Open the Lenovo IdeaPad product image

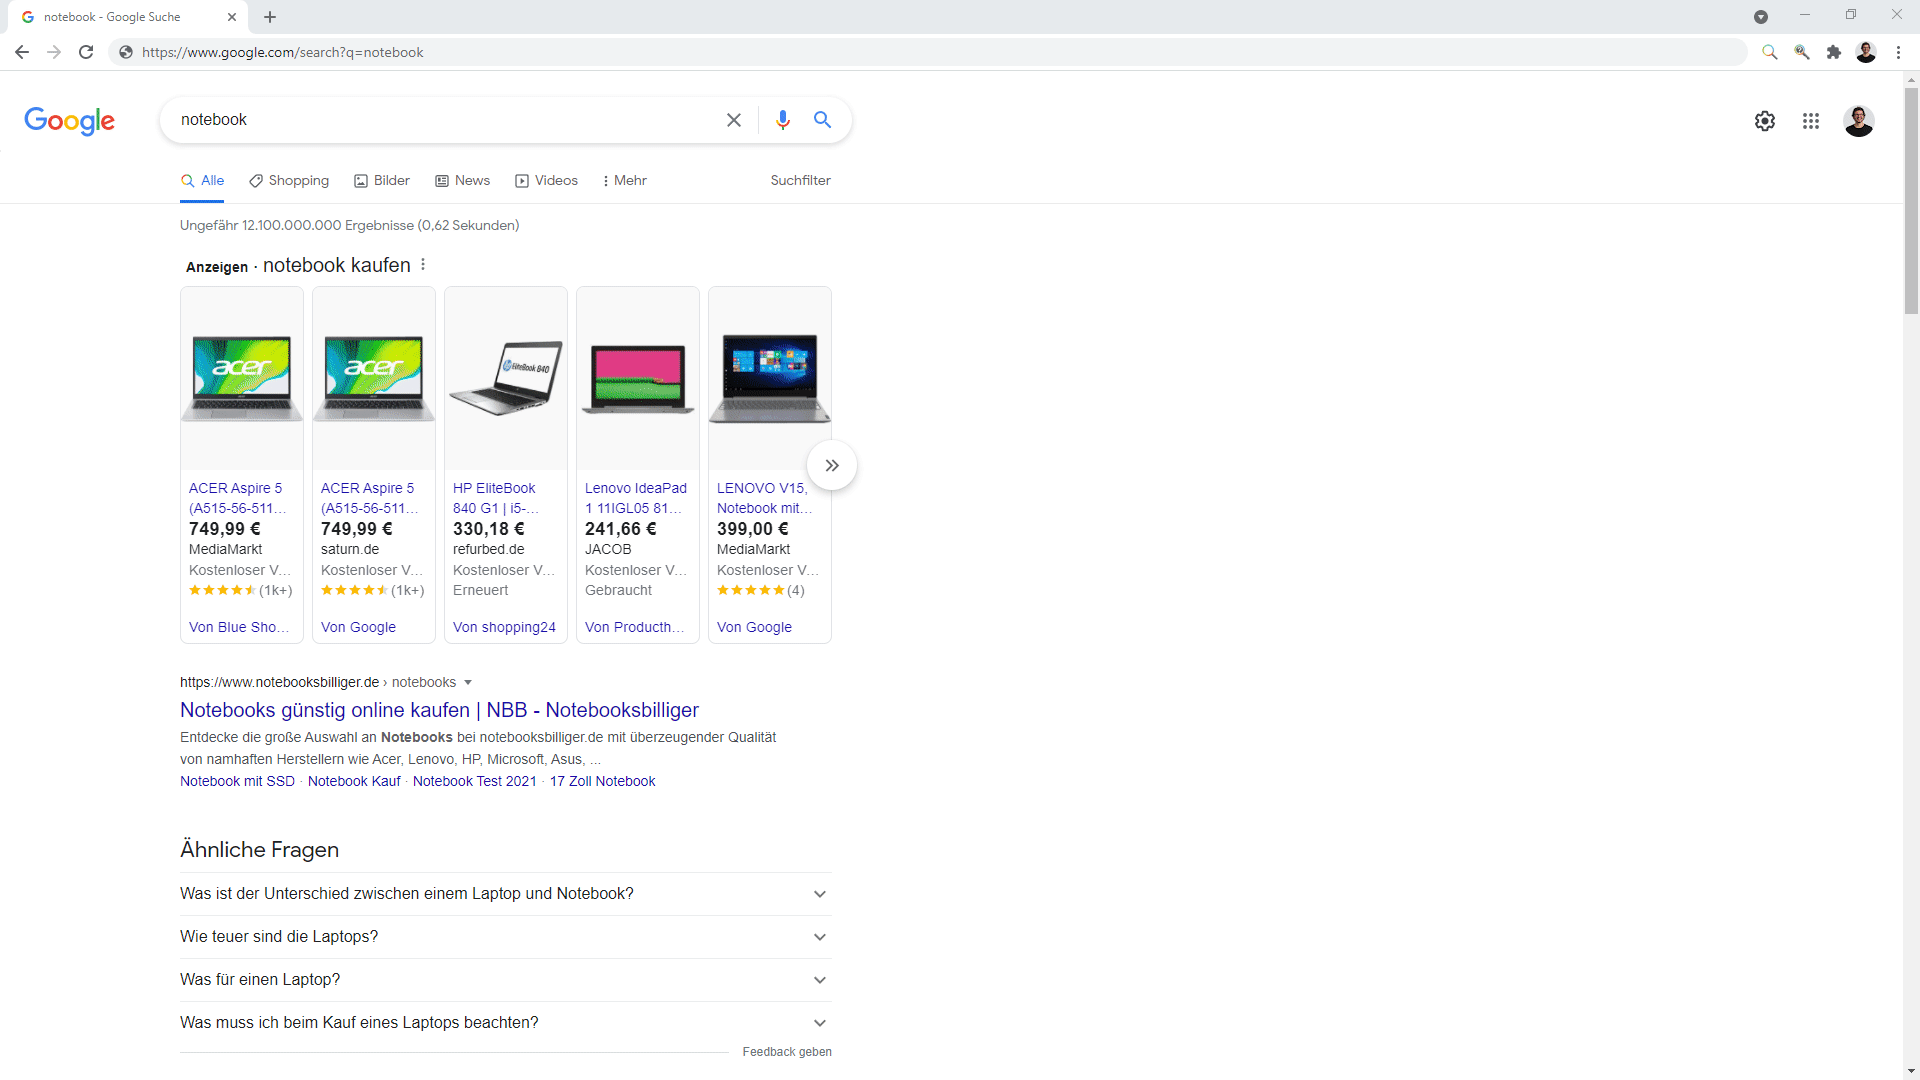point(638,378)
